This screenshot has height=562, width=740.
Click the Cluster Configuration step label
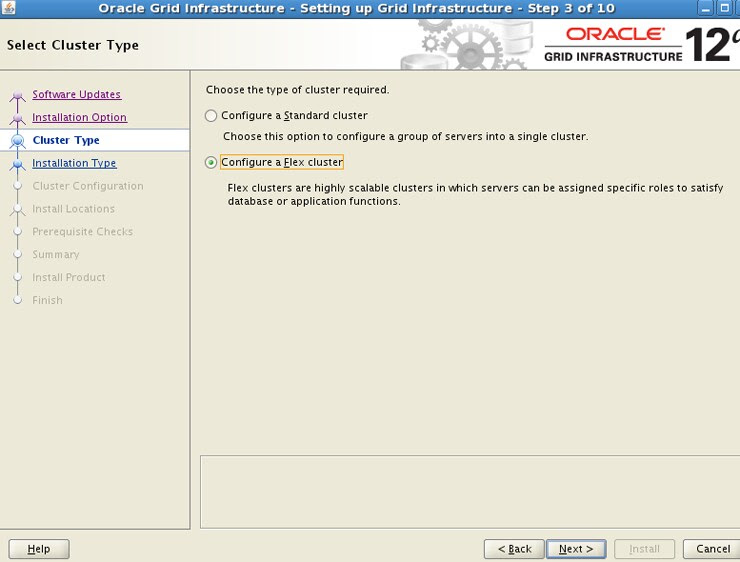[x=88, y=186]
